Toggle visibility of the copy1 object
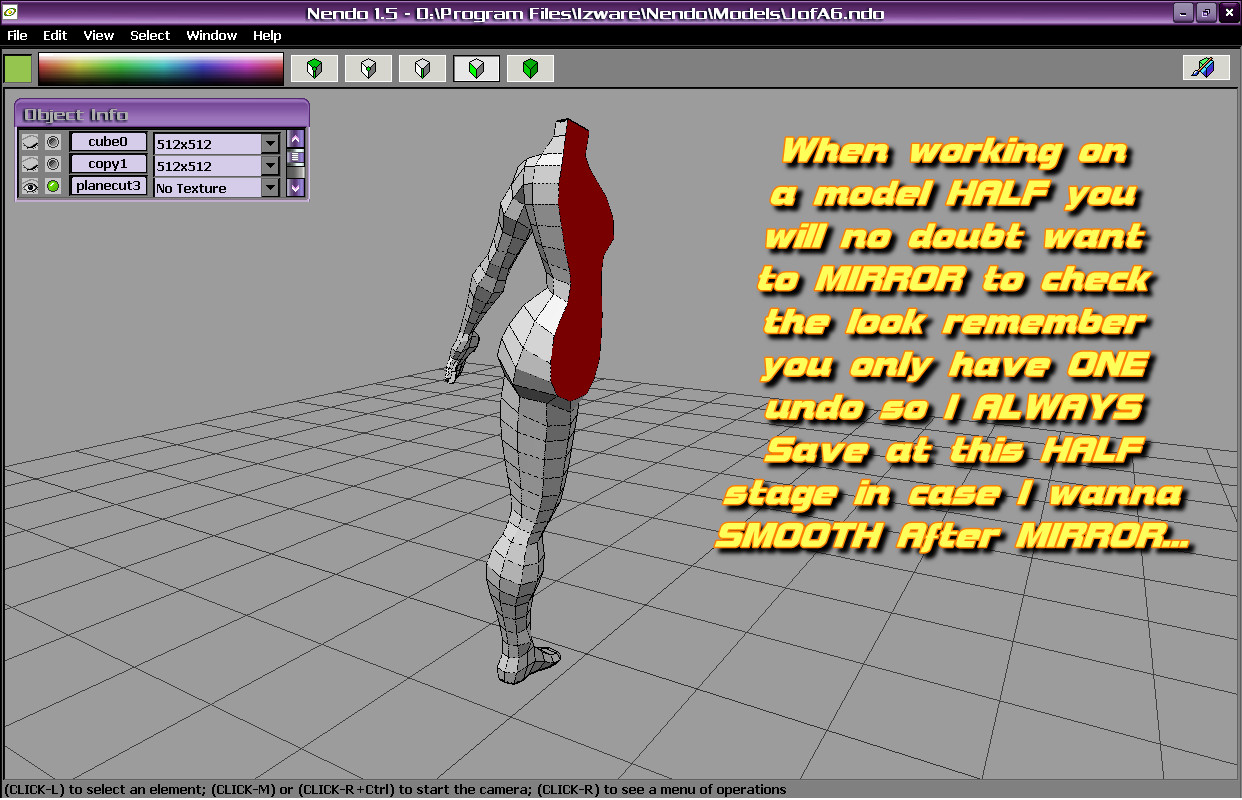This screenshot has height=800, width=1242. [30, 164]
